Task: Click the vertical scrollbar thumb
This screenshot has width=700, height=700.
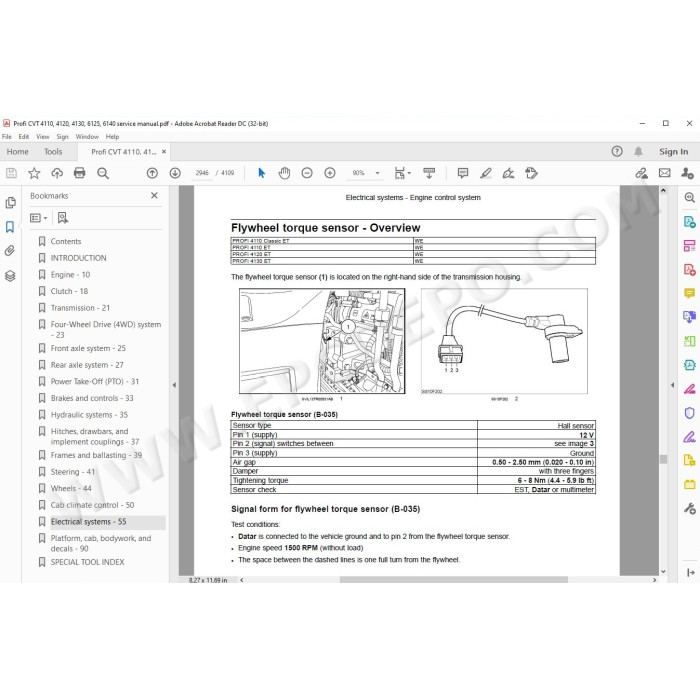Action: pos(663,459)
